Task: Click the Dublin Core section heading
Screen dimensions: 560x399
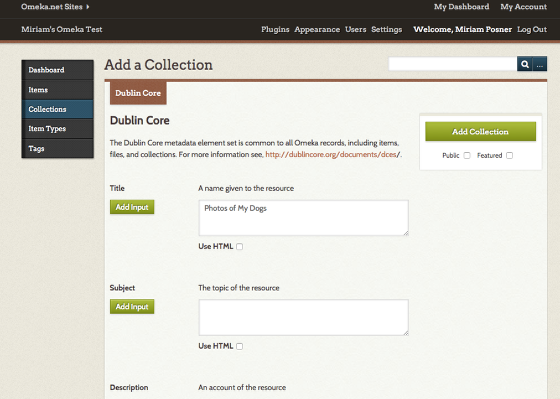Action: click(140, 120)
